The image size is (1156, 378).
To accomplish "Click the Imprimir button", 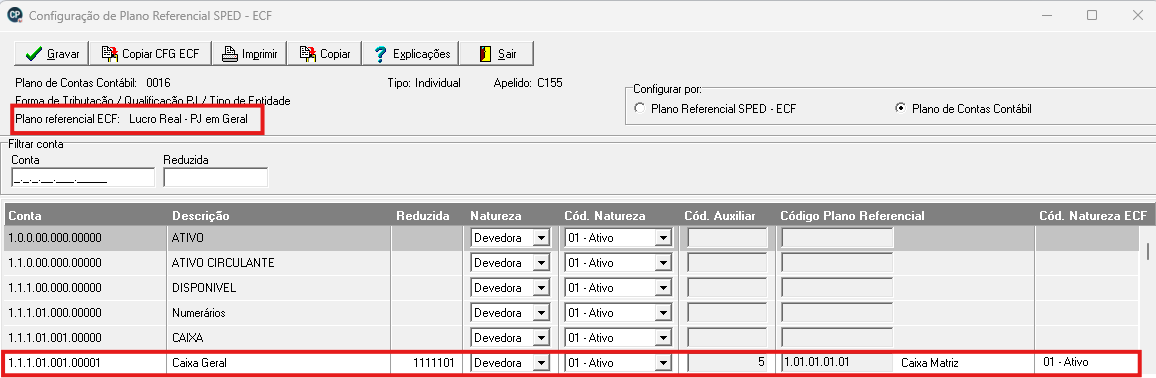I will click(x=249, y=53).
